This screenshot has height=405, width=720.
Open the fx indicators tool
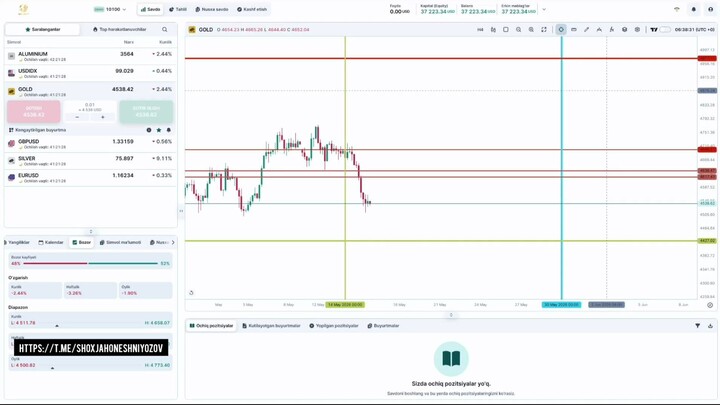[612, 29]
